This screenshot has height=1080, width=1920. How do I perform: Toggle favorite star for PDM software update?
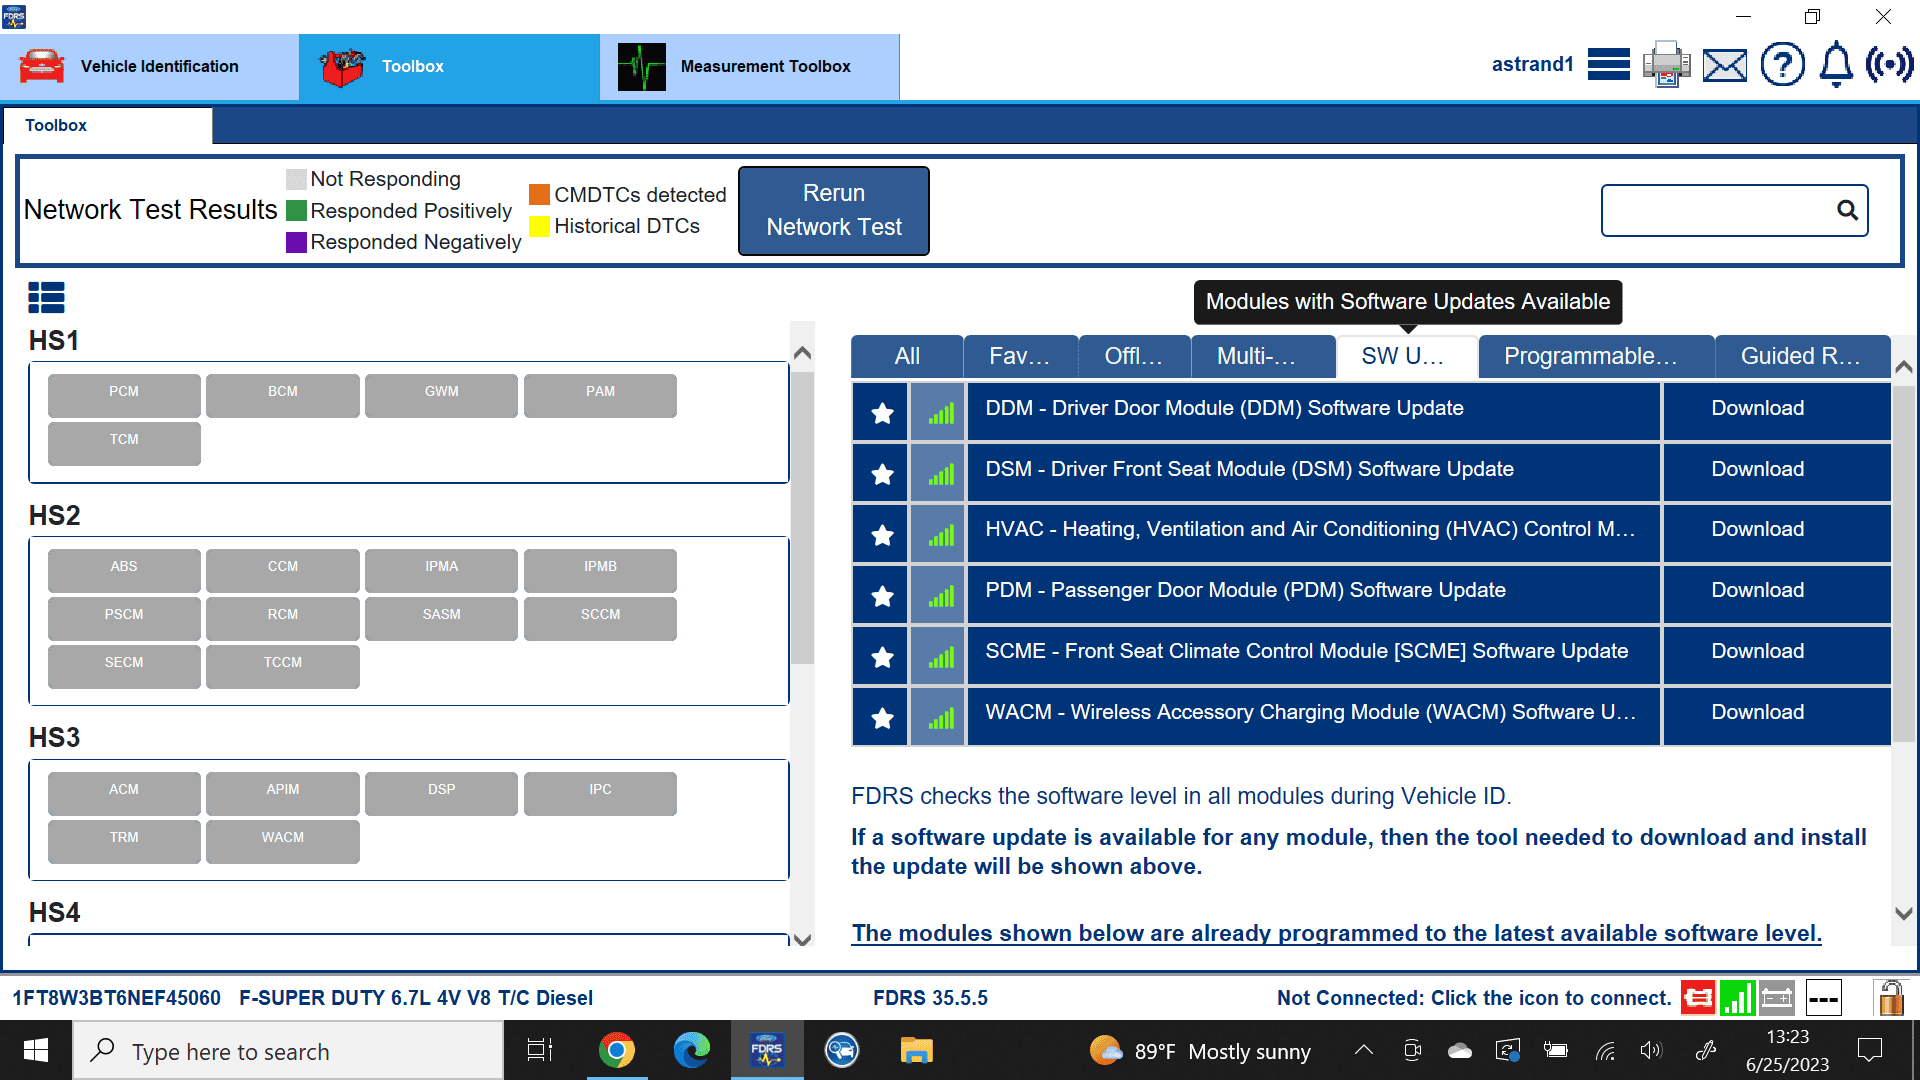[881, 596]
